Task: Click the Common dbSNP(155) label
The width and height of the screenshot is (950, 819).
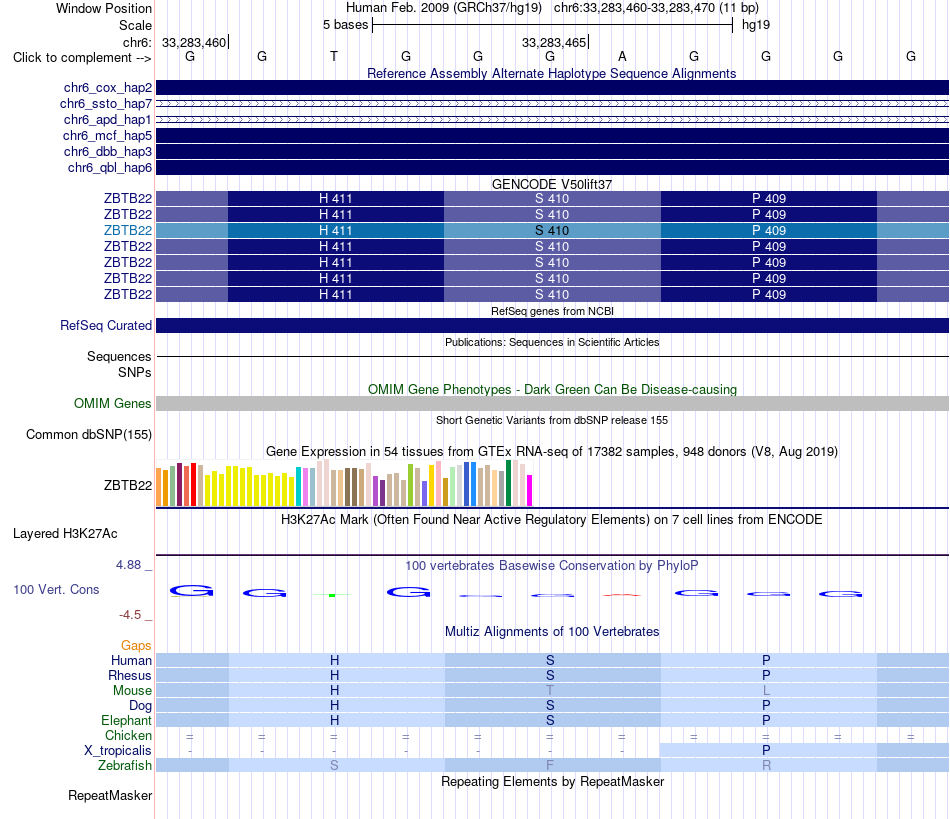Action: click(89, 434)
